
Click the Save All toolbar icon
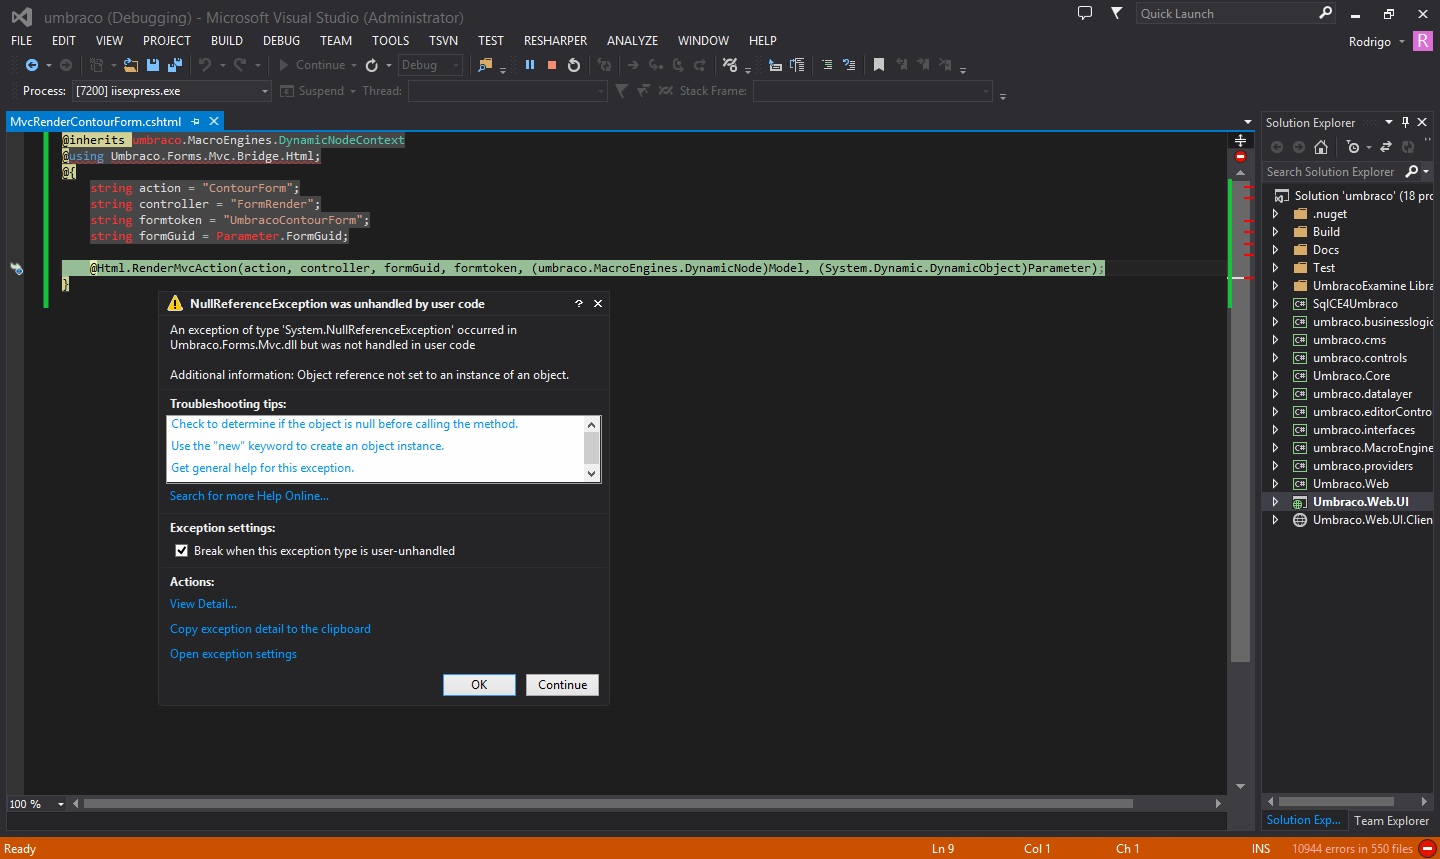pos(175,65)
